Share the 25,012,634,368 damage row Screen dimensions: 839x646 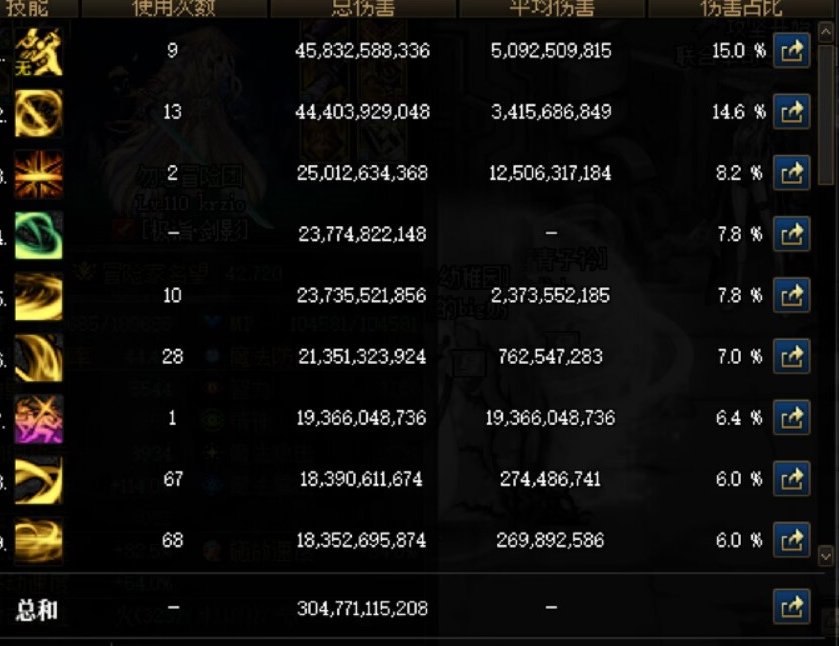791,173
